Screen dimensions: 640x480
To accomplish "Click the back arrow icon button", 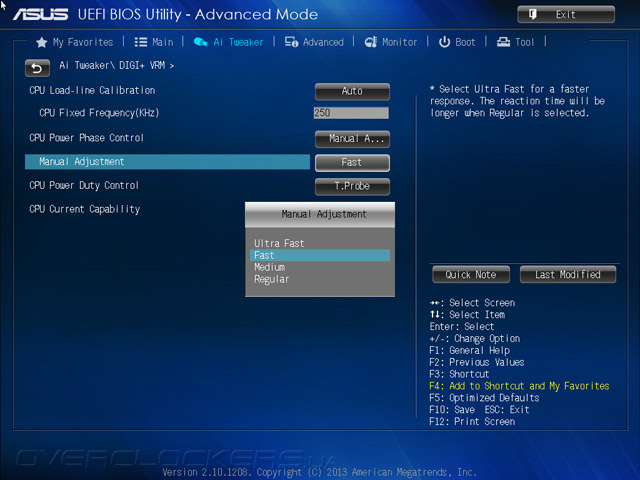I will click(x=37, y=68).
